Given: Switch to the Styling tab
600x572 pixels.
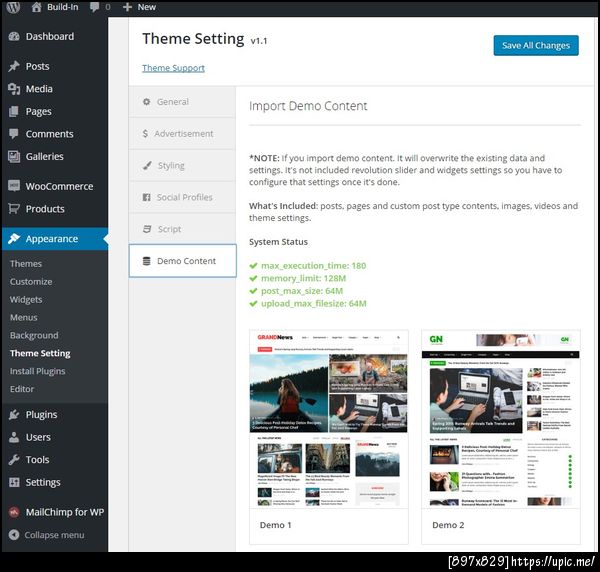Looking at the screenshot, I should tap(183, 165).
